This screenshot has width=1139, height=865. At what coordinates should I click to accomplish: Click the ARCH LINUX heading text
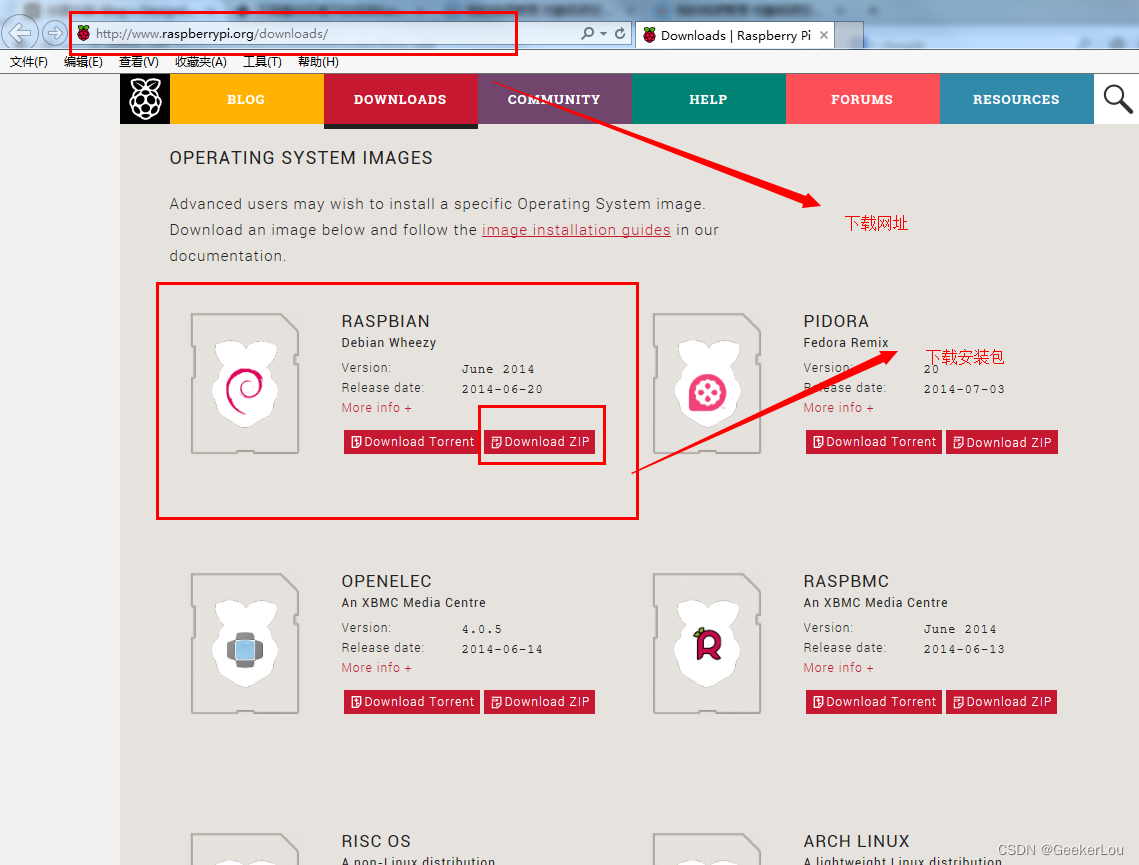coord(856,841)
